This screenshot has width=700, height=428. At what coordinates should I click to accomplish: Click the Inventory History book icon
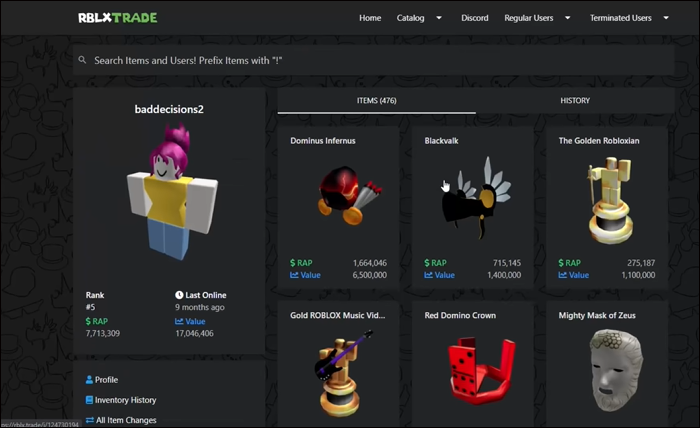(89, 400)
